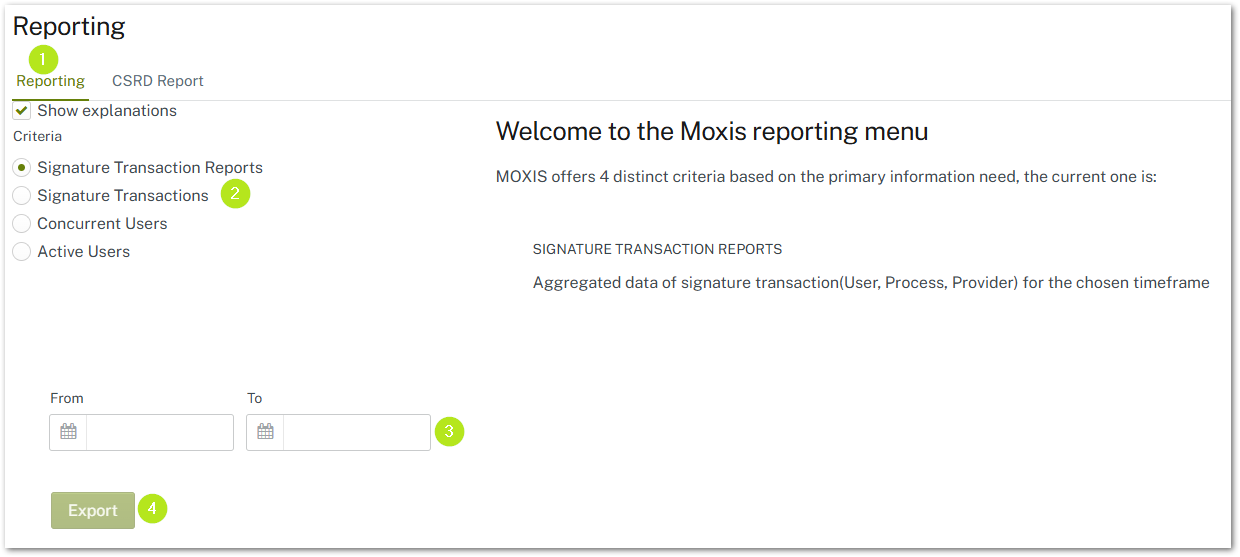Select the Signature Transactions radio button
This screenshot has width=1240, height=557.
(x=22, y=196)
